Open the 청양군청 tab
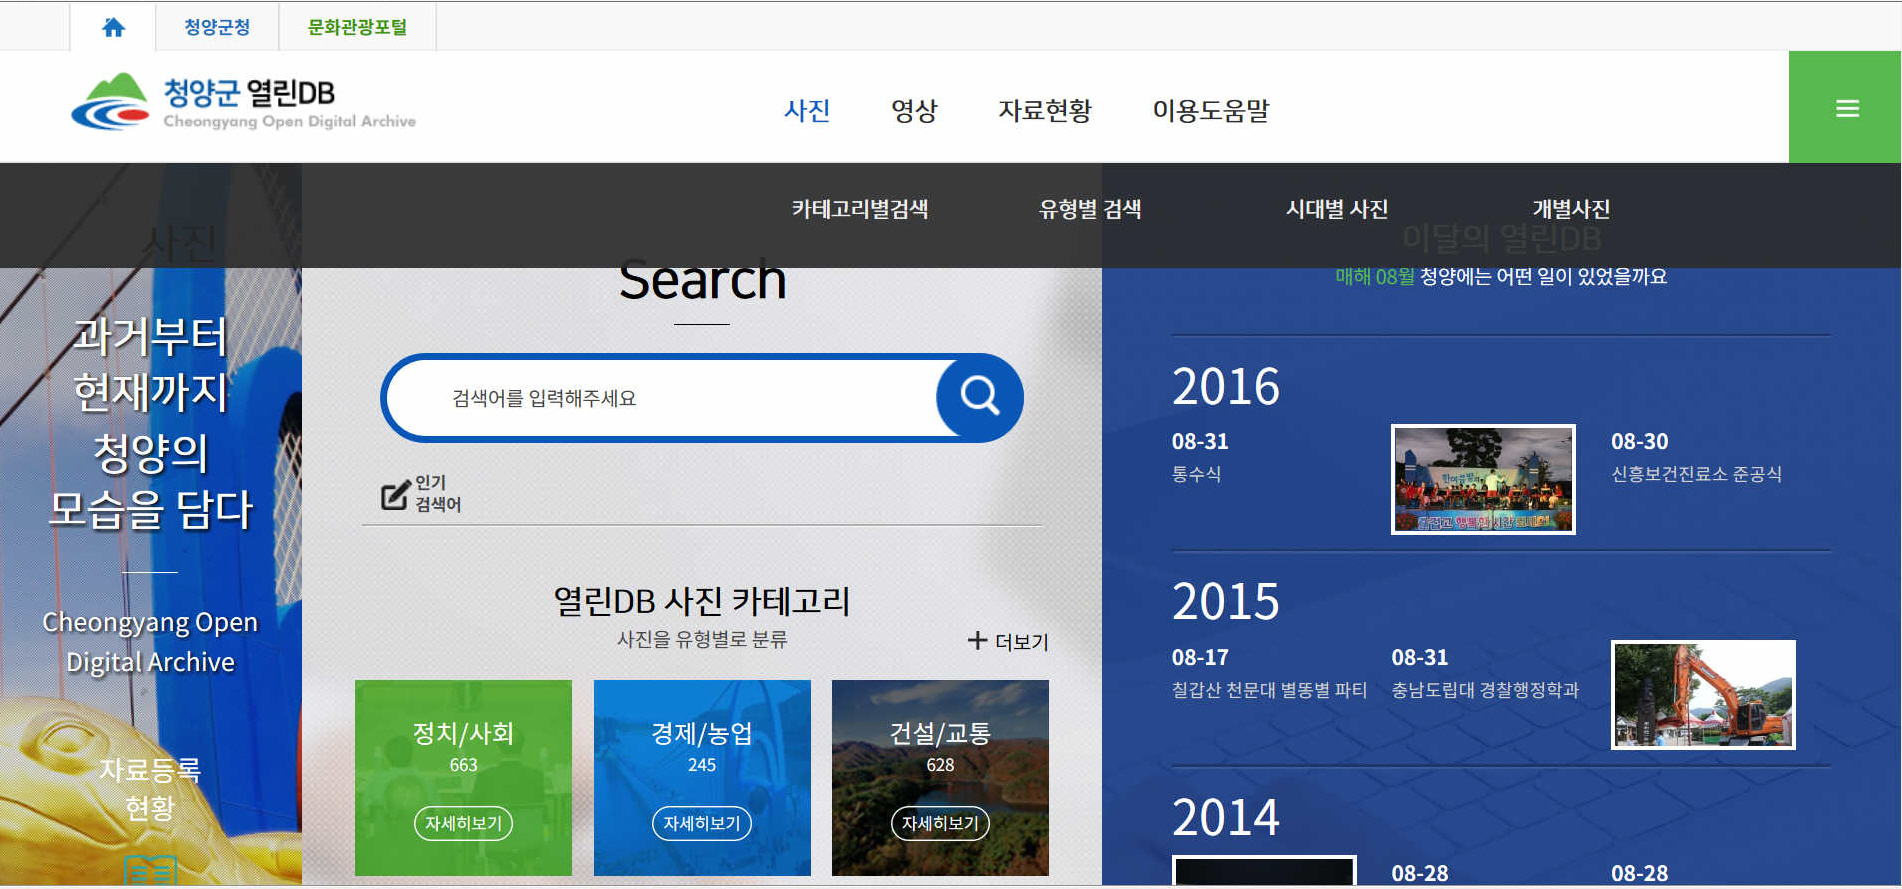1902x889 pixels. coord(217,27)
